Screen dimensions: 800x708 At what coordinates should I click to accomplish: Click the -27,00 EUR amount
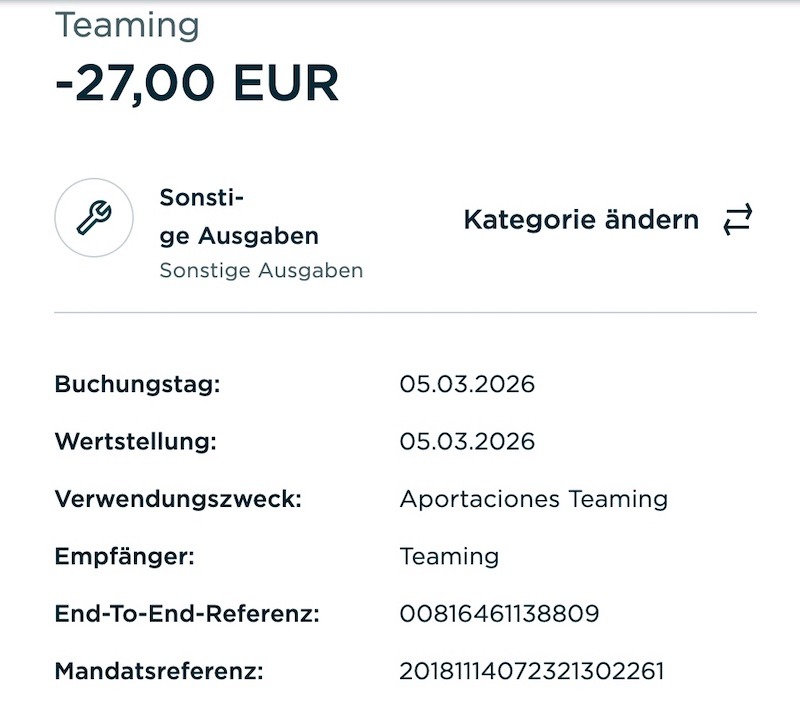pyautogui.click(x=197, y=84)
